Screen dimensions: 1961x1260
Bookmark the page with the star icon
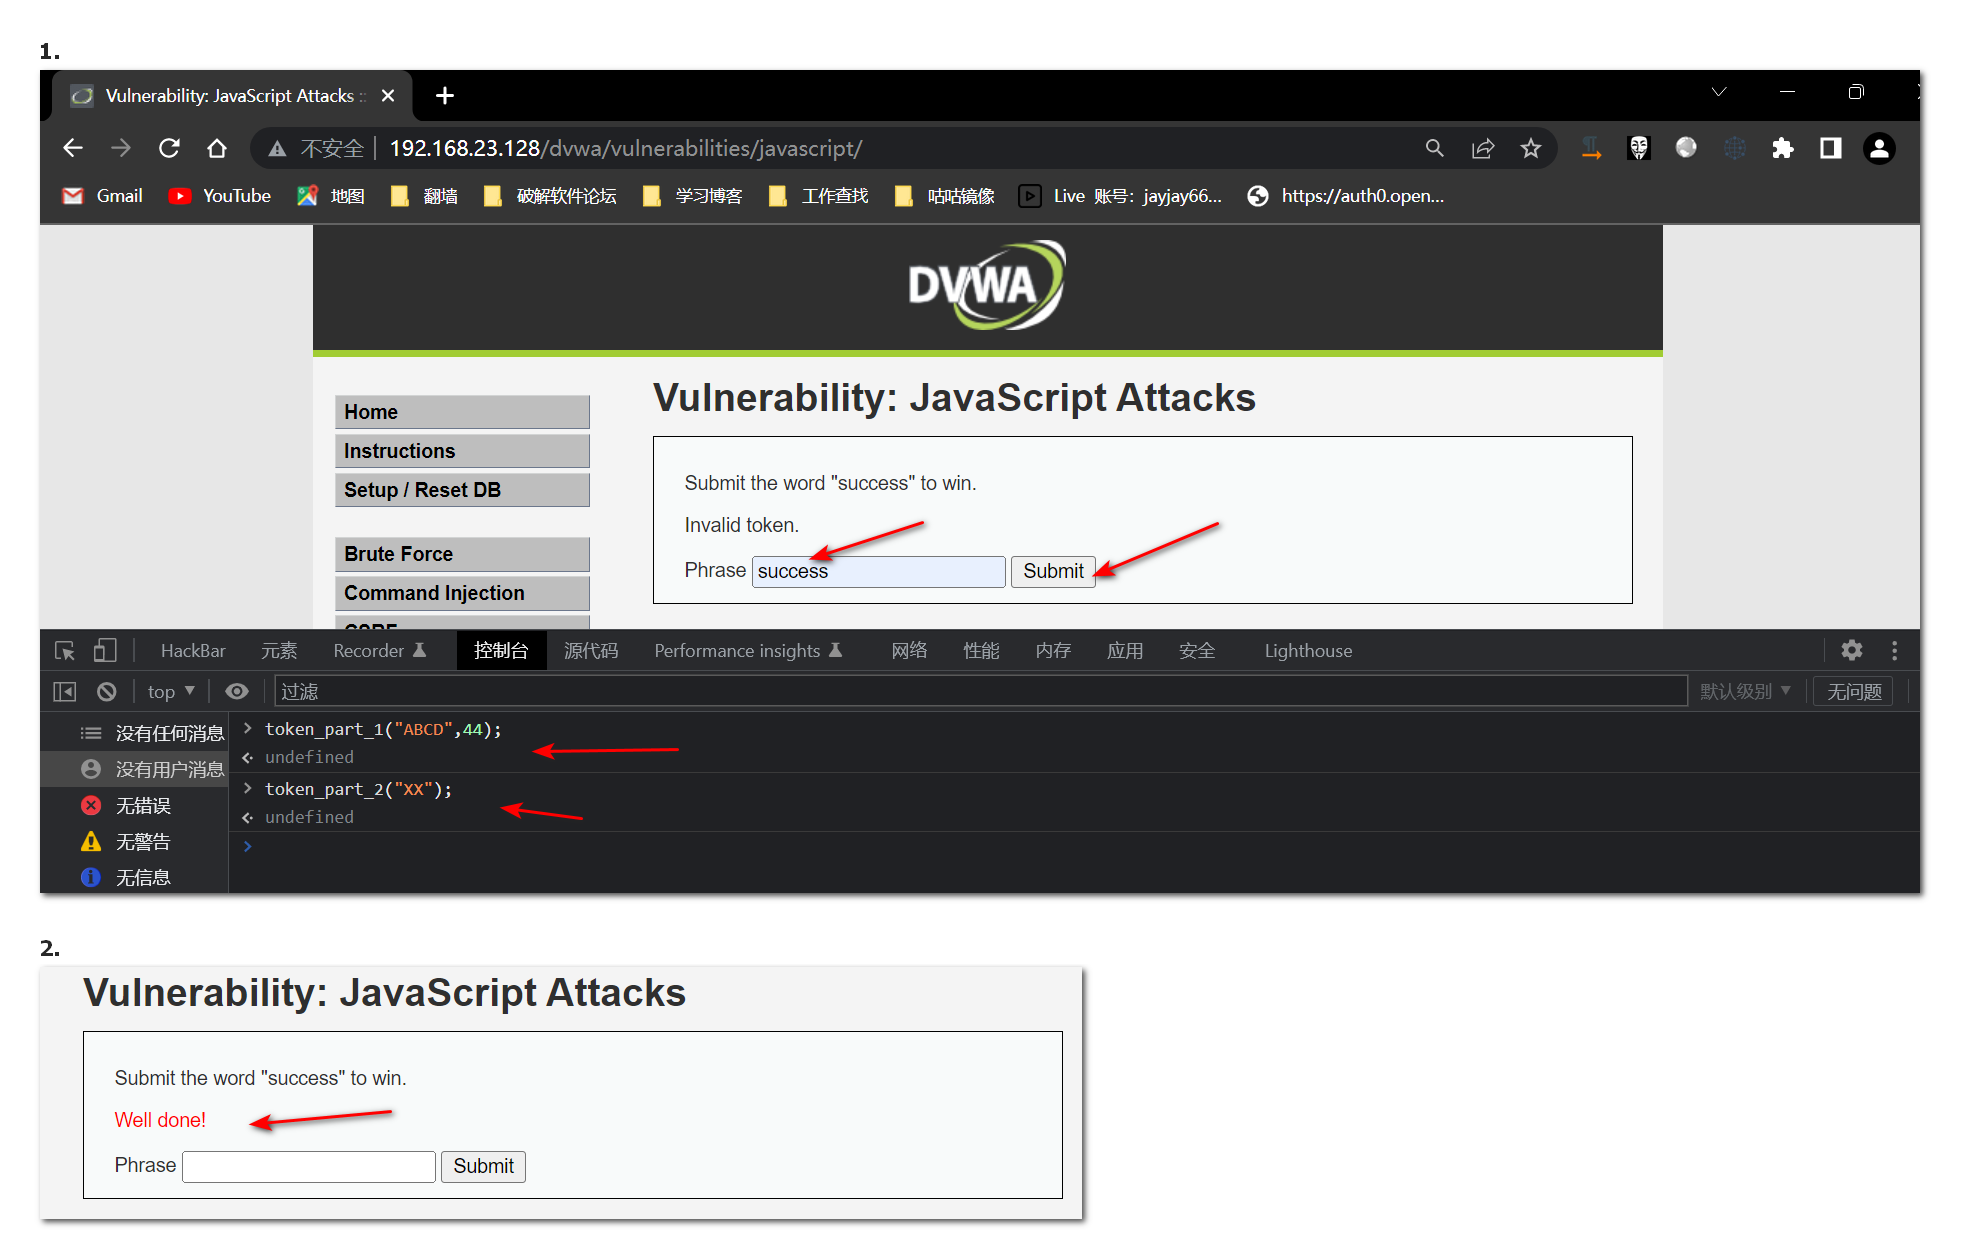(x=1530, y=149)
